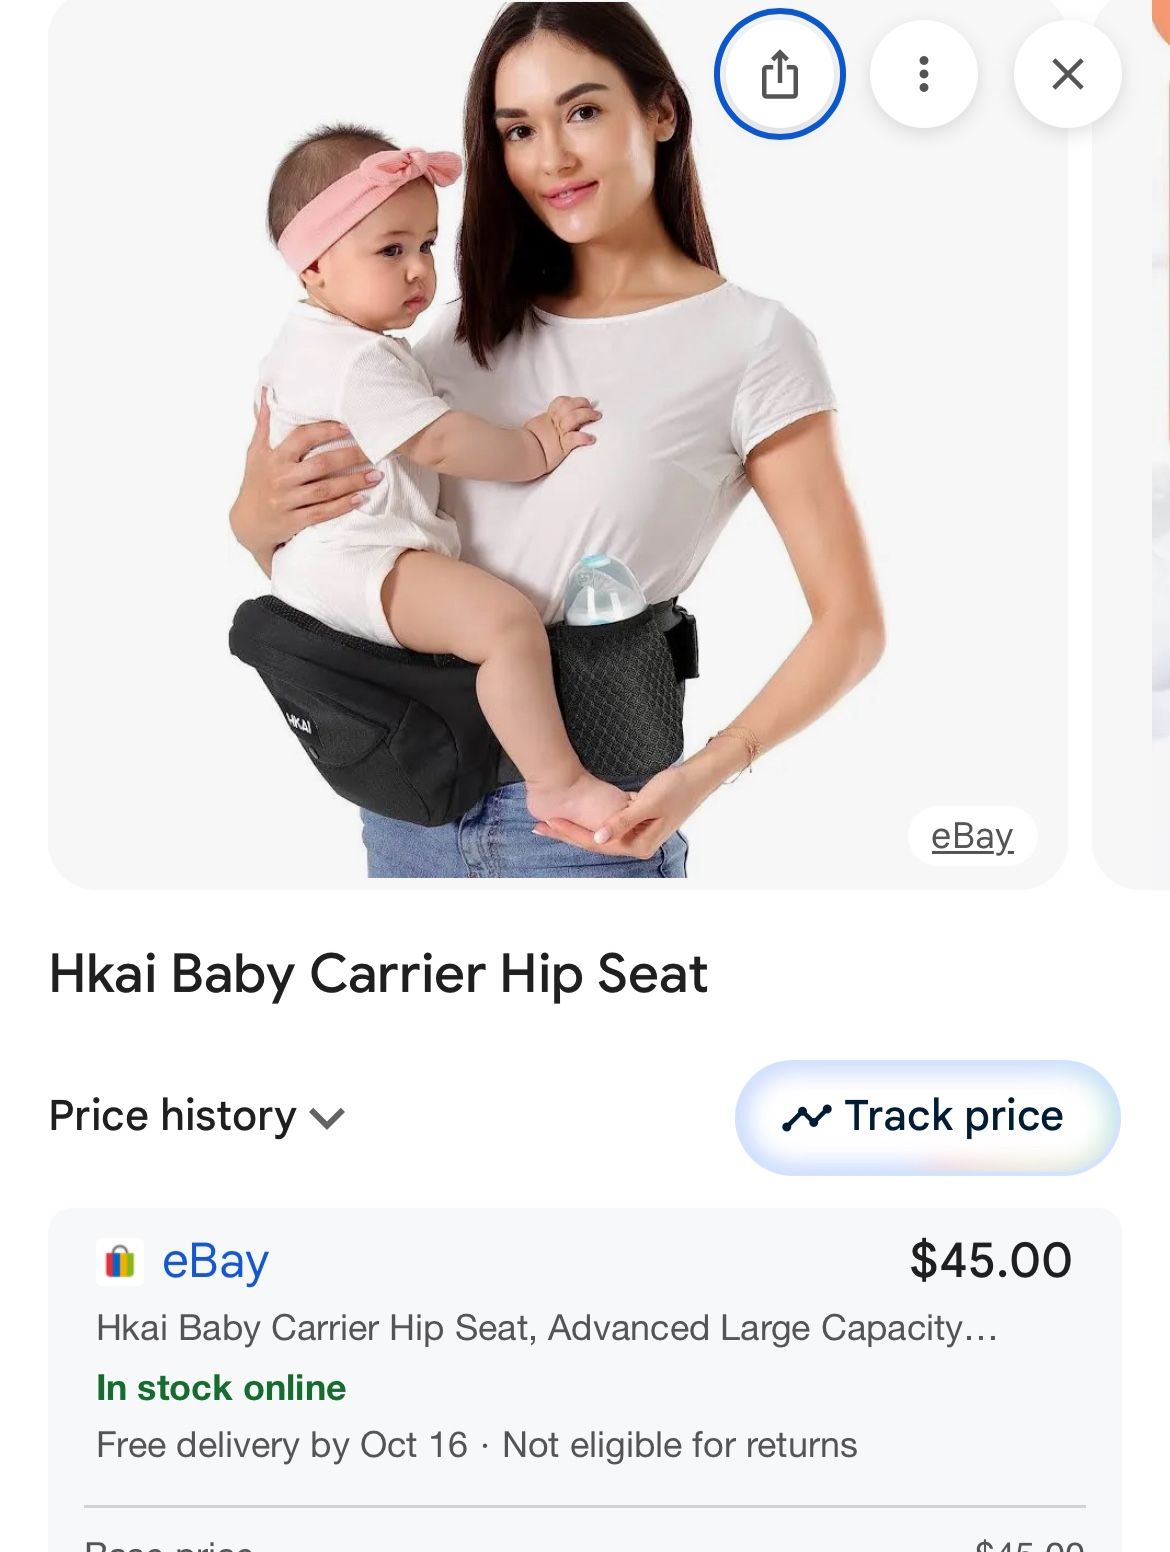Image resolution: width=1170 pixels, height=1552 pixels.
Task: View the baby carrier product photo
Action: pyautogui.click(x=558, y=440)
